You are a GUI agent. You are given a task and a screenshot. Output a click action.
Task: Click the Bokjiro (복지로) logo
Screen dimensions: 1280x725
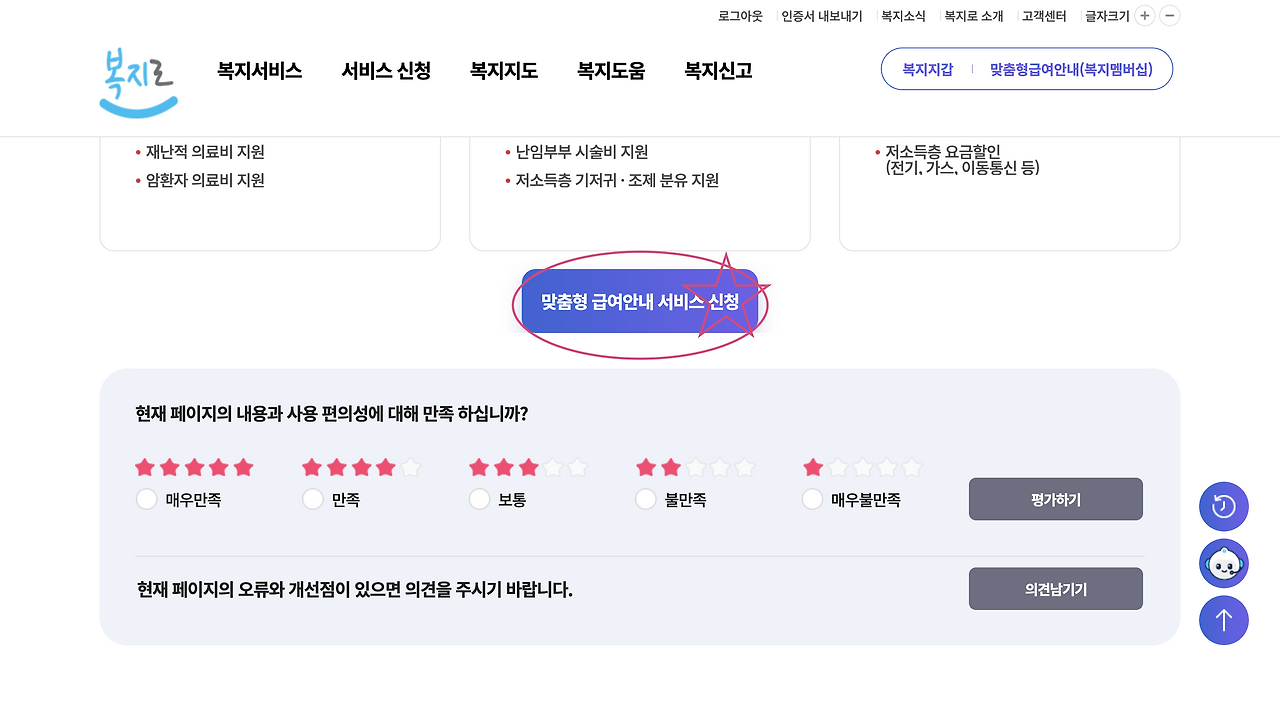click(137, 80)
